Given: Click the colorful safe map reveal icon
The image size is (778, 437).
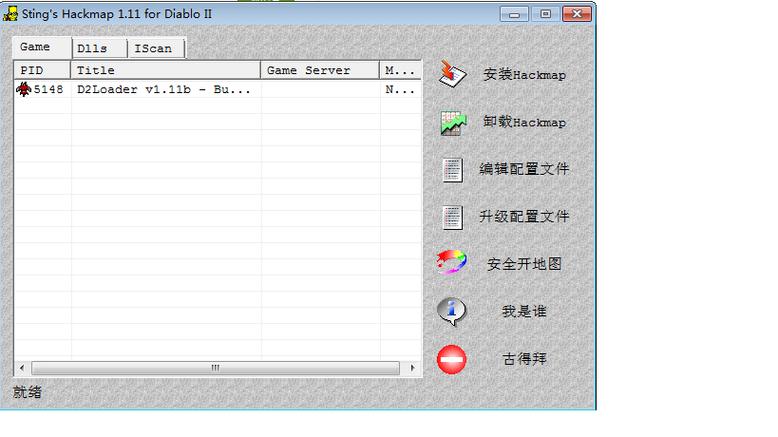Looking at the screenshot, I should tap(452, 263).
